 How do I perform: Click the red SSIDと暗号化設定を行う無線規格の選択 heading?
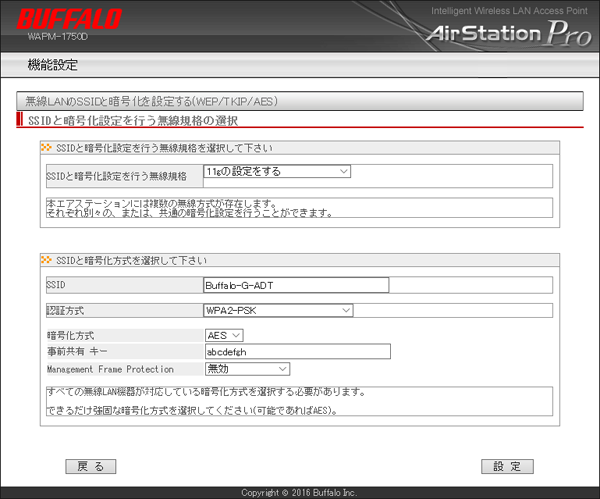click(x=132, y=121)
